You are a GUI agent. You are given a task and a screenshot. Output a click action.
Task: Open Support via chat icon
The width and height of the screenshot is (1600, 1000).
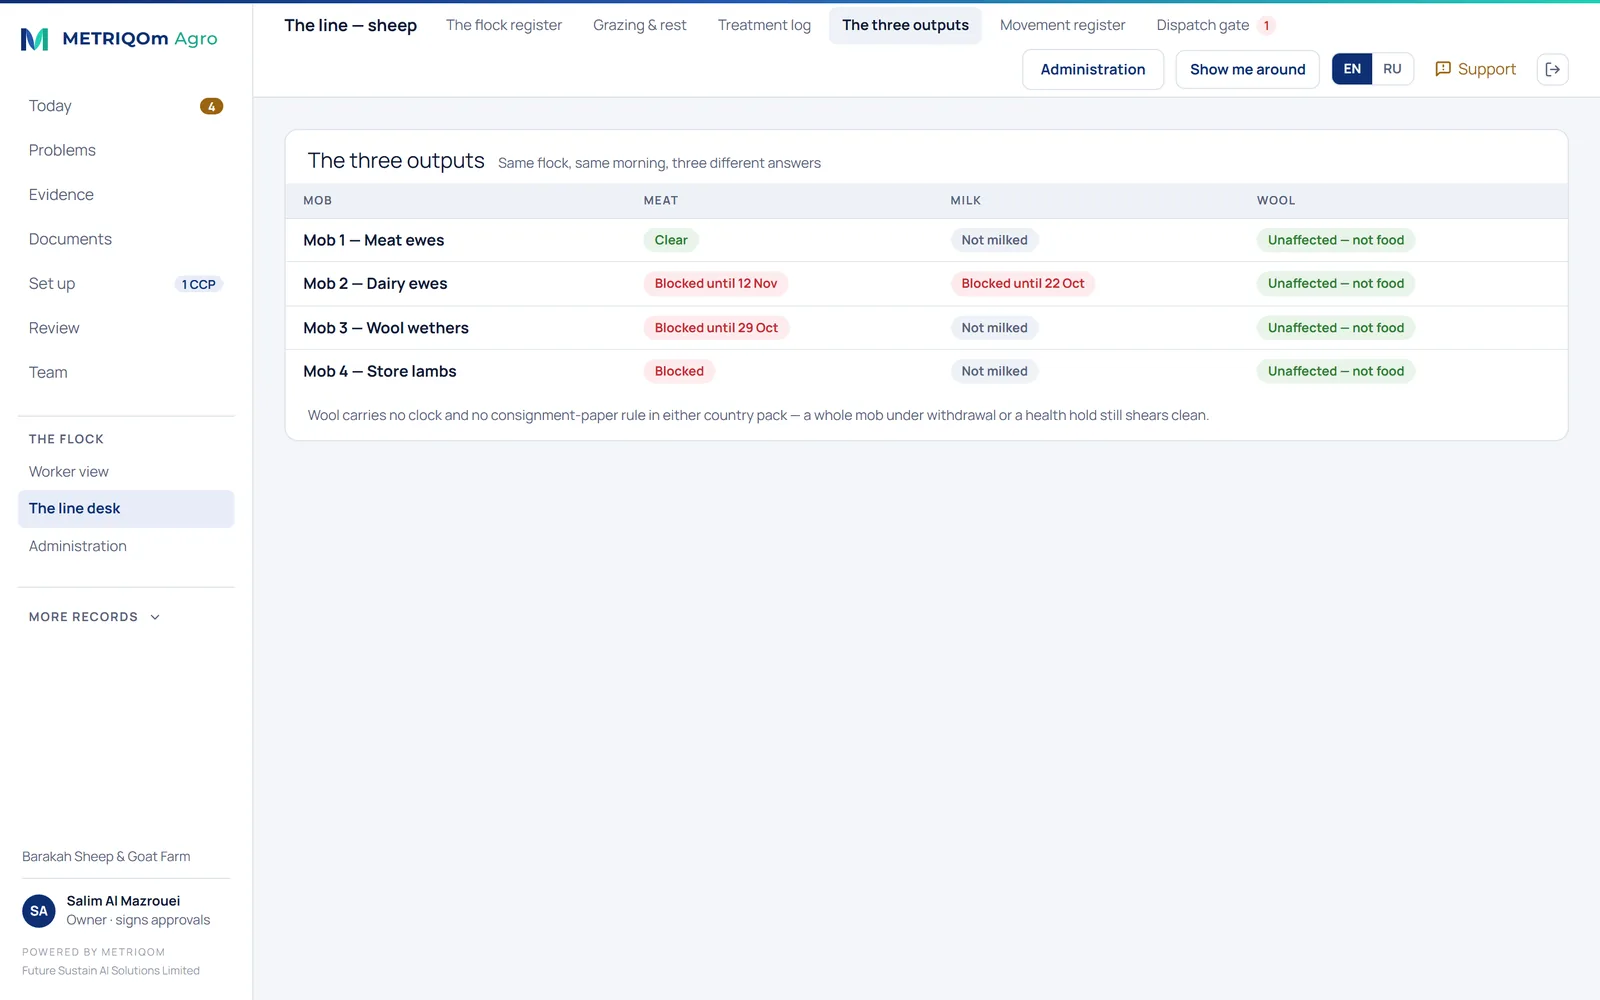pyautogui.click(x=1443, y=69)
